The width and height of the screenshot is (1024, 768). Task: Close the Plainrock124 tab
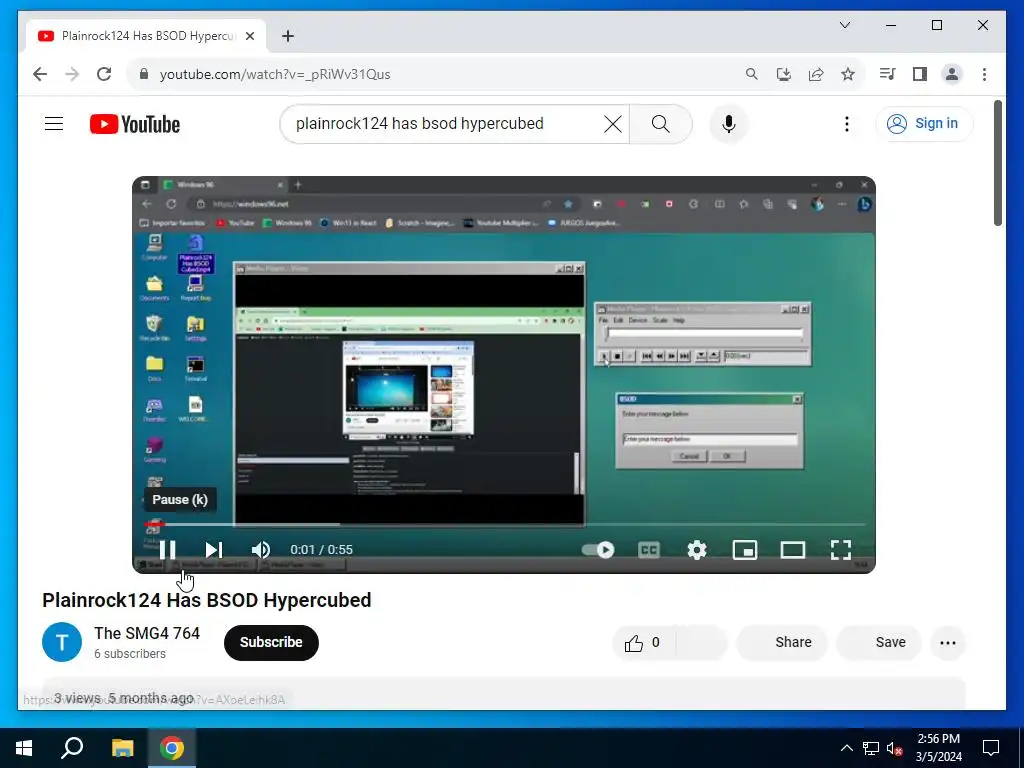tap(249, 36)
